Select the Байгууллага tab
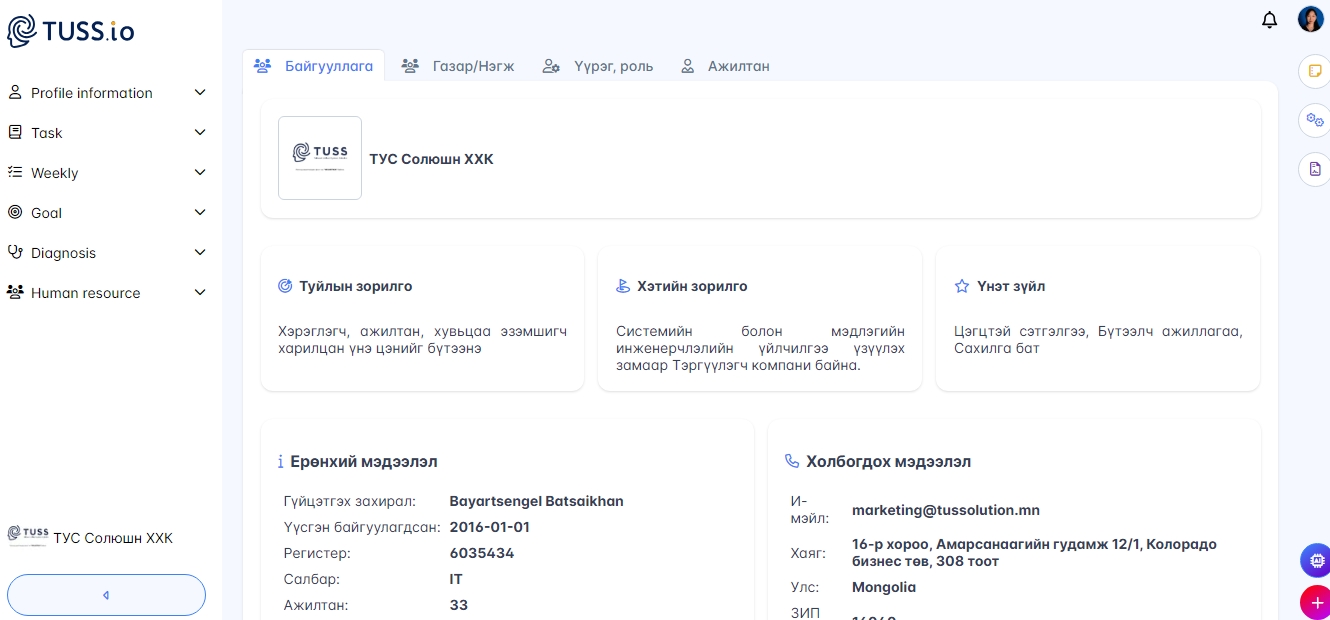Viewport: 1330px width, 620px height. (x=314, y=66)
